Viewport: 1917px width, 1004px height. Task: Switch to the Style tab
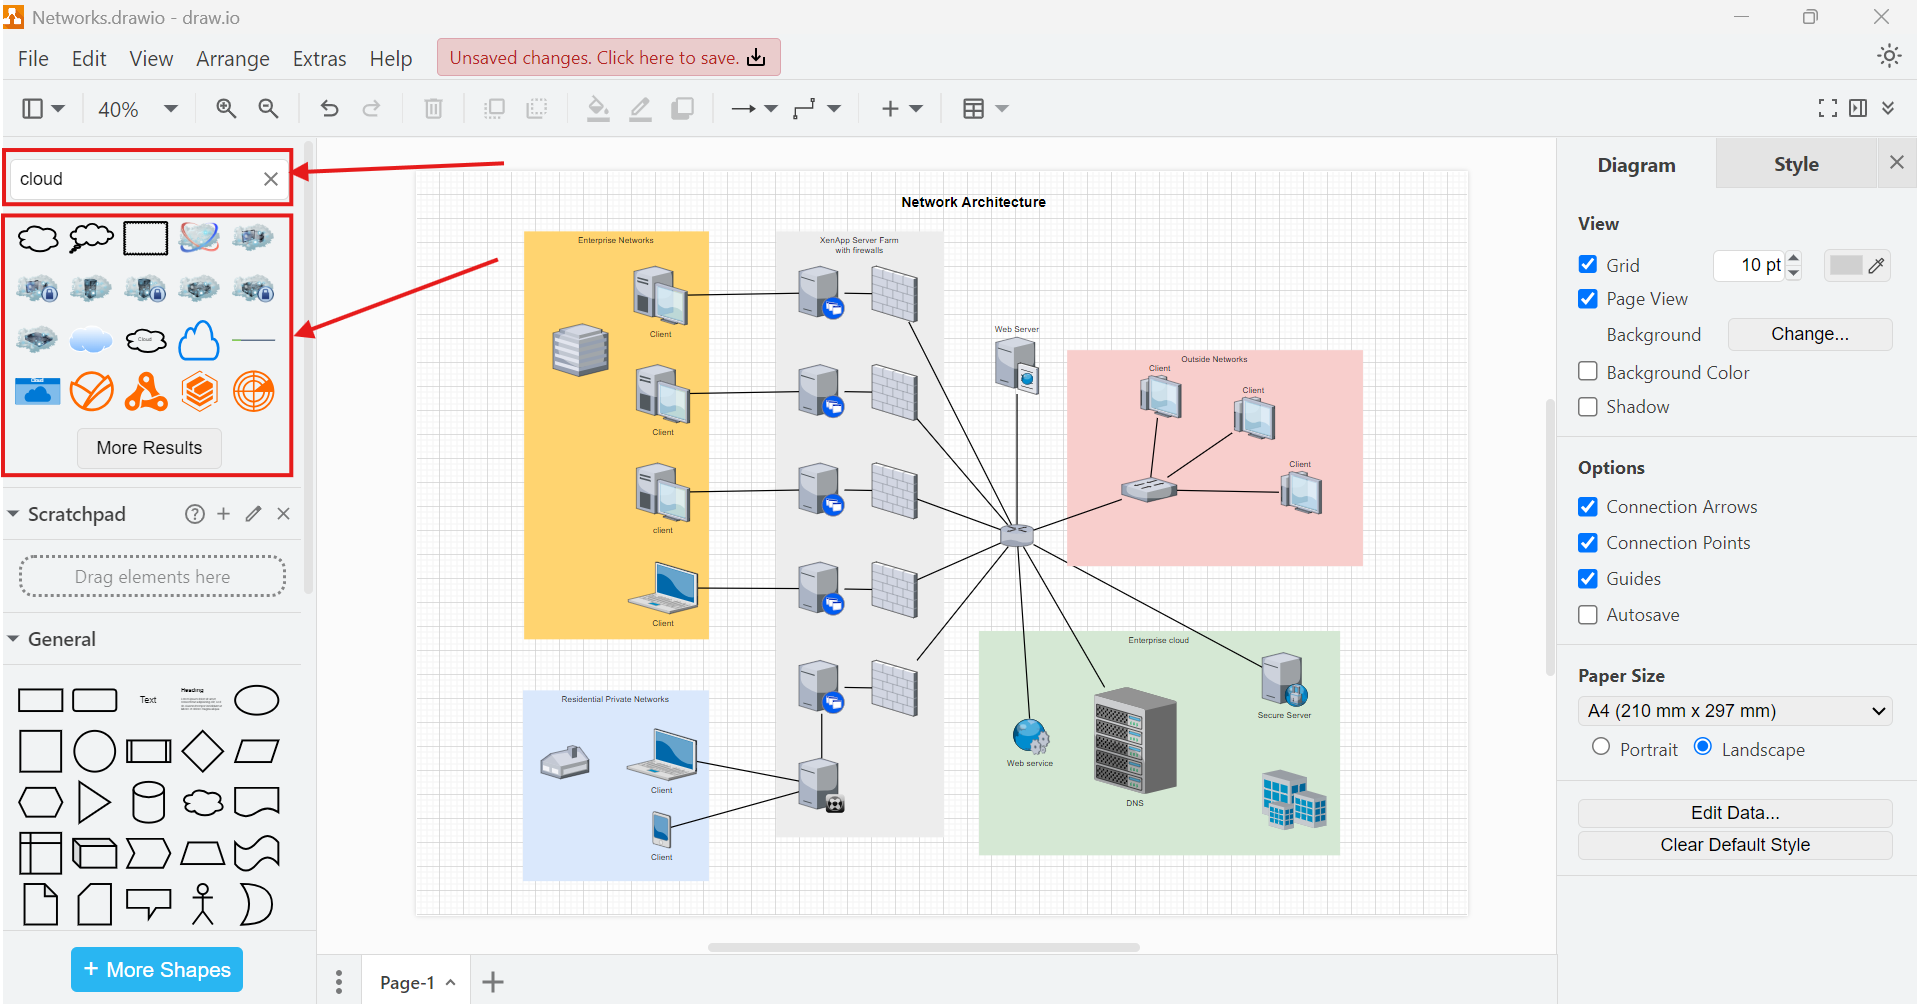[1795, 165]
